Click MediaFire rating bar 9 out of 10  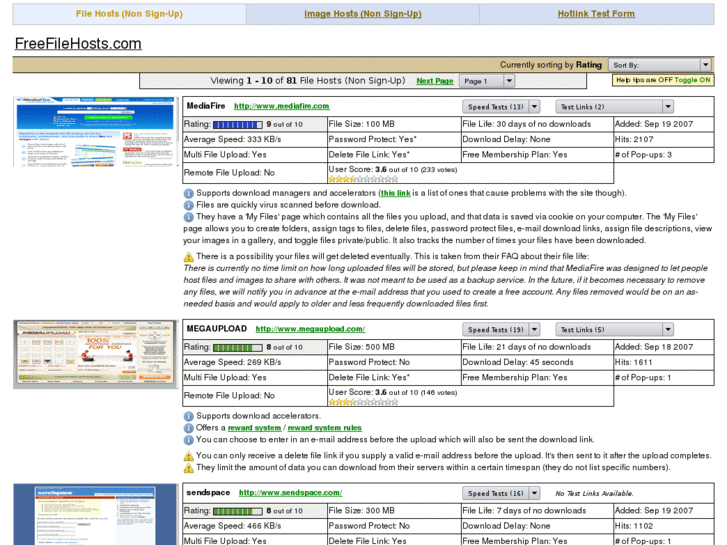[238, 124]
